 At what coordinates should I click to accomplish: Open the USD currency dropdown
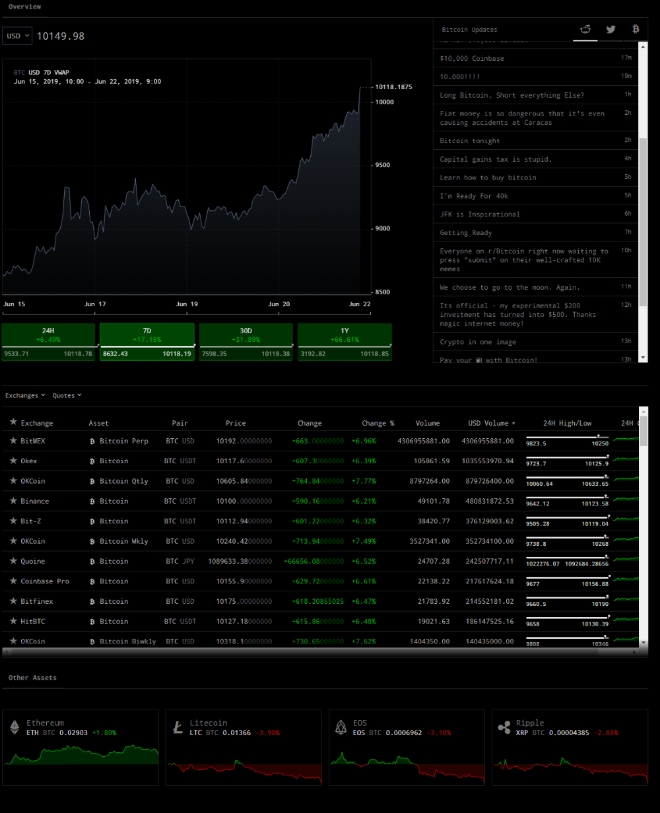18,36
